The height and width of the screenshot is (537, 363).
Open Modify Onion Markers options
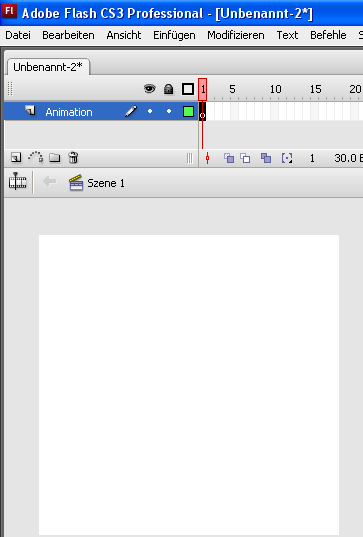pyautogui.click(x=287, y=158)
